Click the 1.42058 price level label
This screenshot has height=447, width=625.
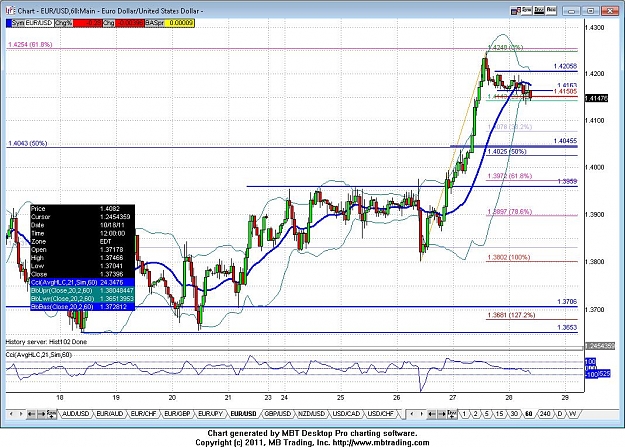(x=565, y=66)
